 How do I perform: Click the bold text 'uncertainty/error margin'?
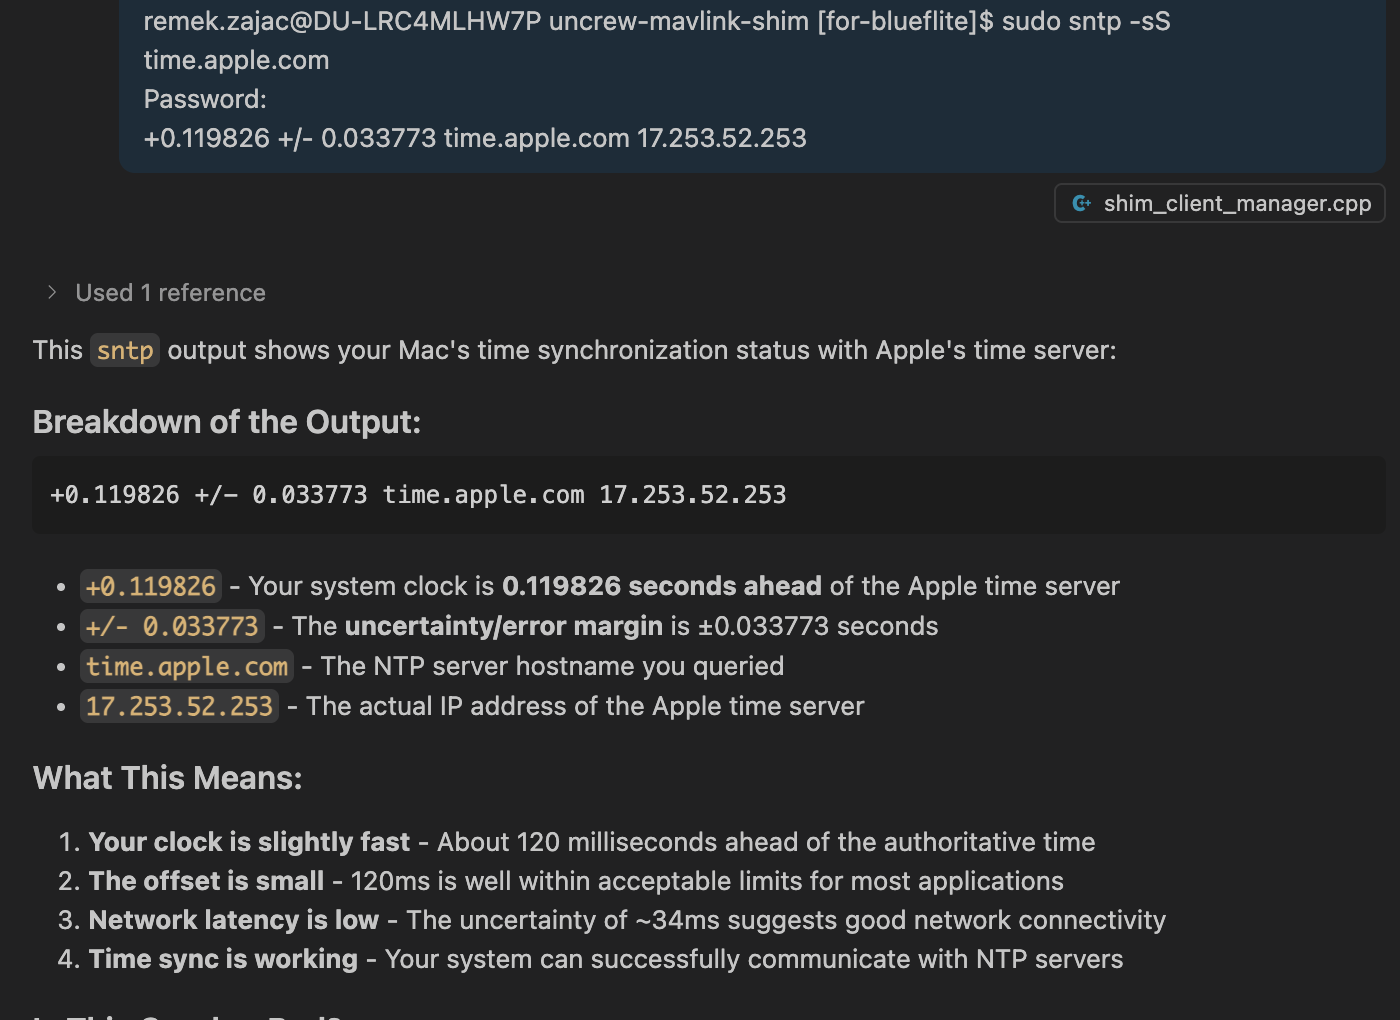pos(504,626)
